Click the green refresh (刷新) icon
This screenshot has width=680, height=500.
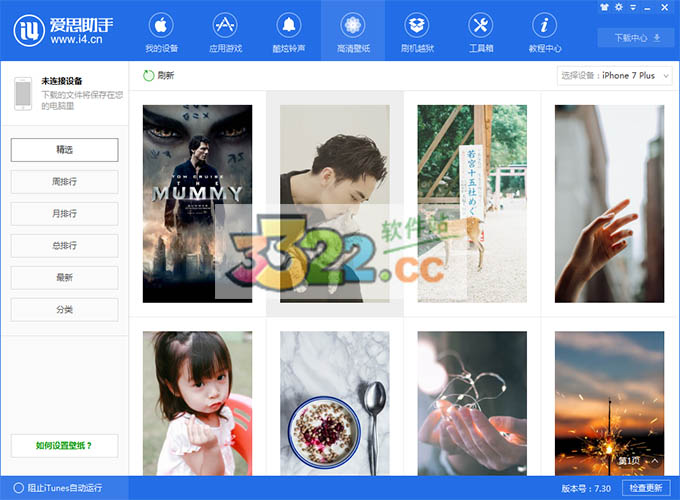click(x=149, y=75)
